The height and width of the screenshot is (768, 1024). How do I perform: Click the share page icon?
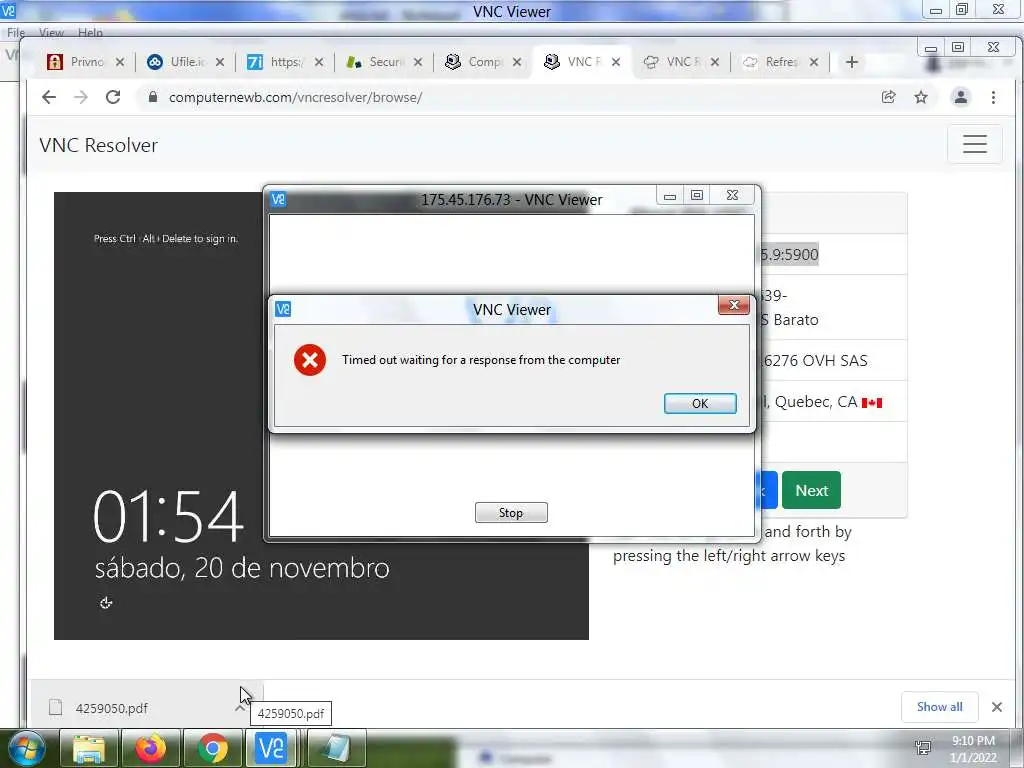pos(888,97)
